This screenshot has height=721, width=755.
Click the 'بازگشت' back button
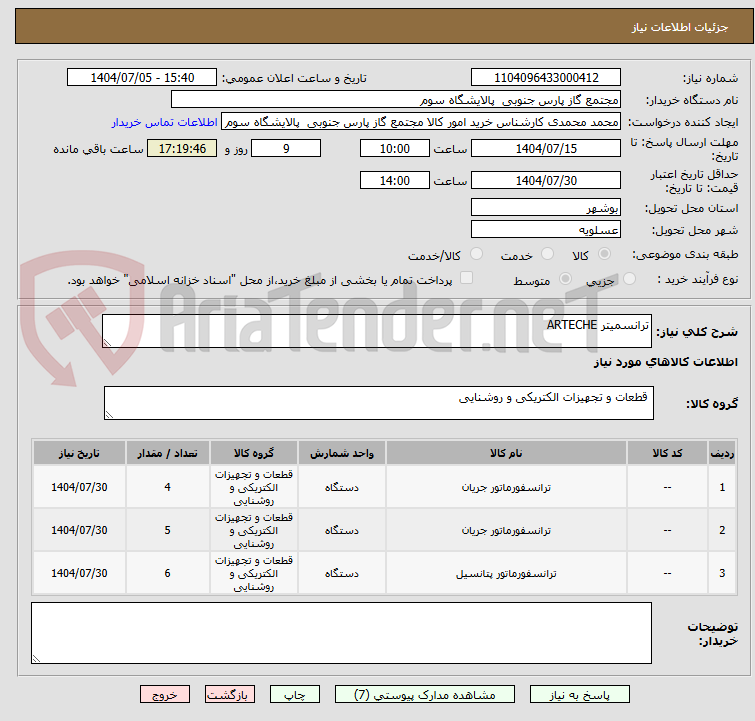point(230,695)
